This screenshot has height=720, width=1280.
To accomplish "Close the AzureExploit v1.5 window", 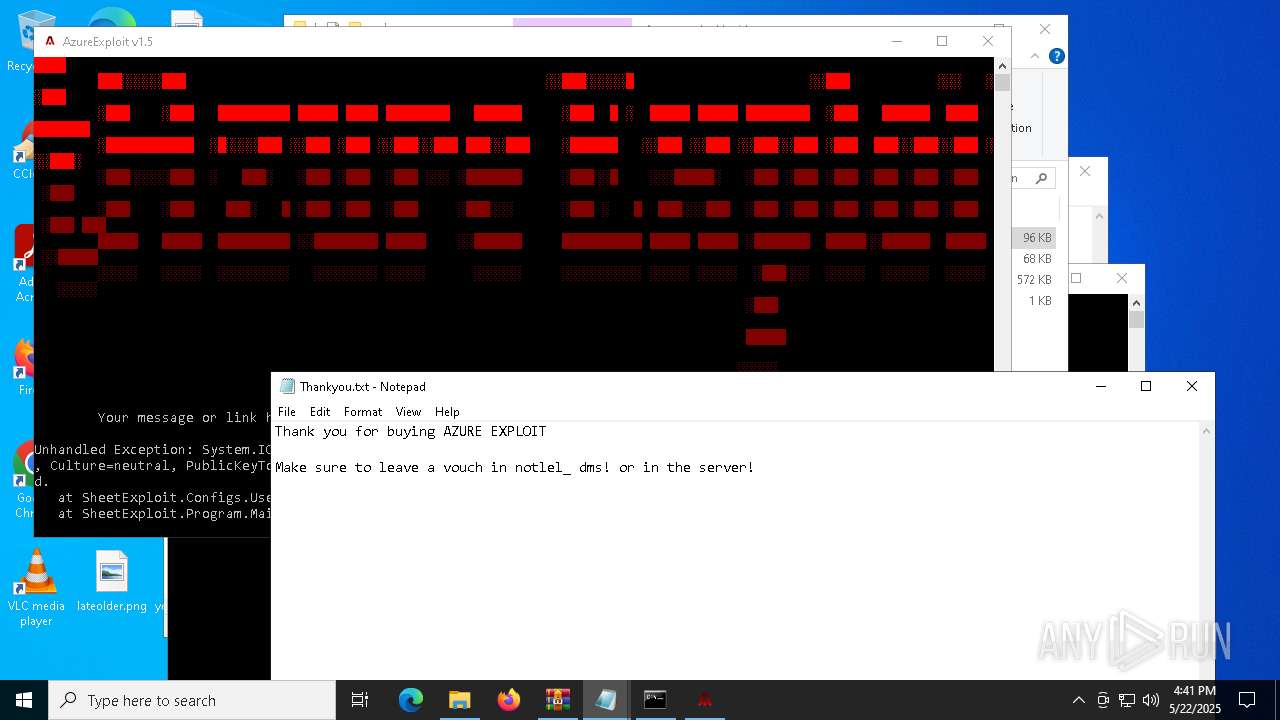I will 988,41.
